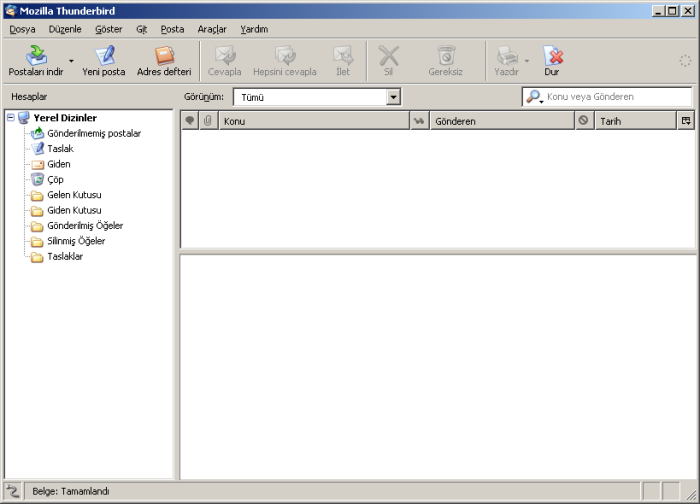Click the Cevapla reply button
The height and width of the screenshot is (504, 700).
(225, 61)
